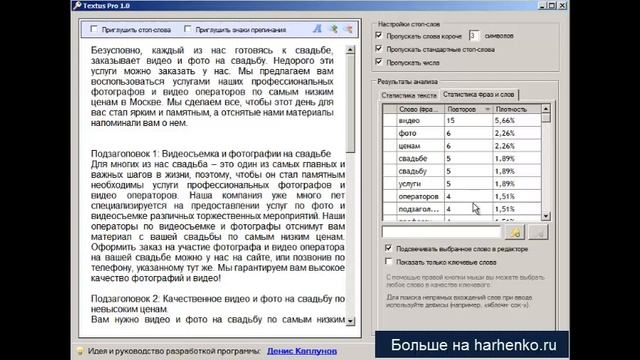Toggle 'Приглушить стоп-слова' checkbox

94,29
